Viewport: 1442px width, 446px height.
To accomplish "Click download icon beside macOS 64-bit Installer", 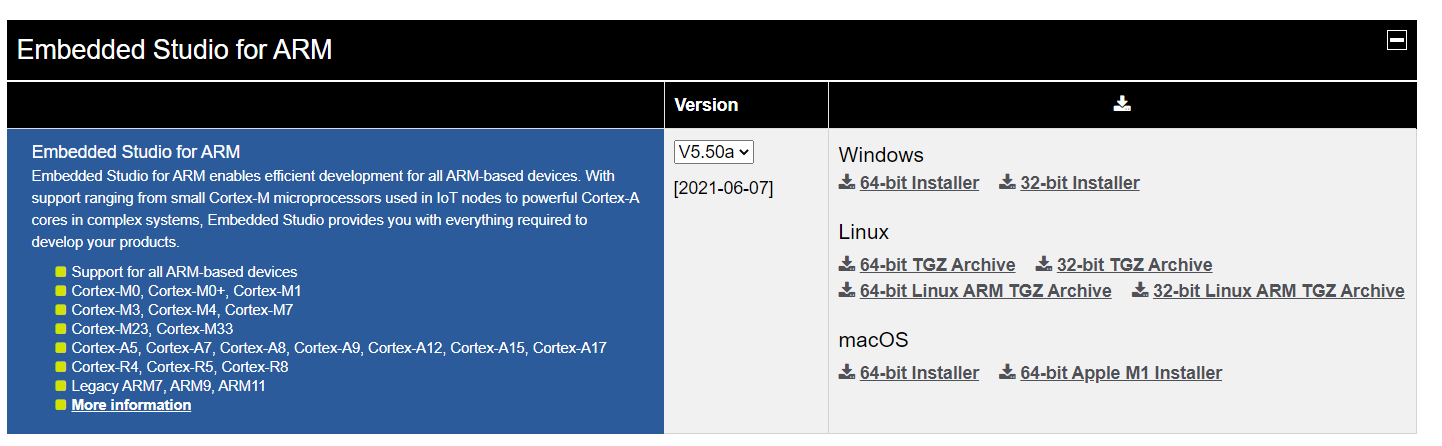I will [847, 372].
